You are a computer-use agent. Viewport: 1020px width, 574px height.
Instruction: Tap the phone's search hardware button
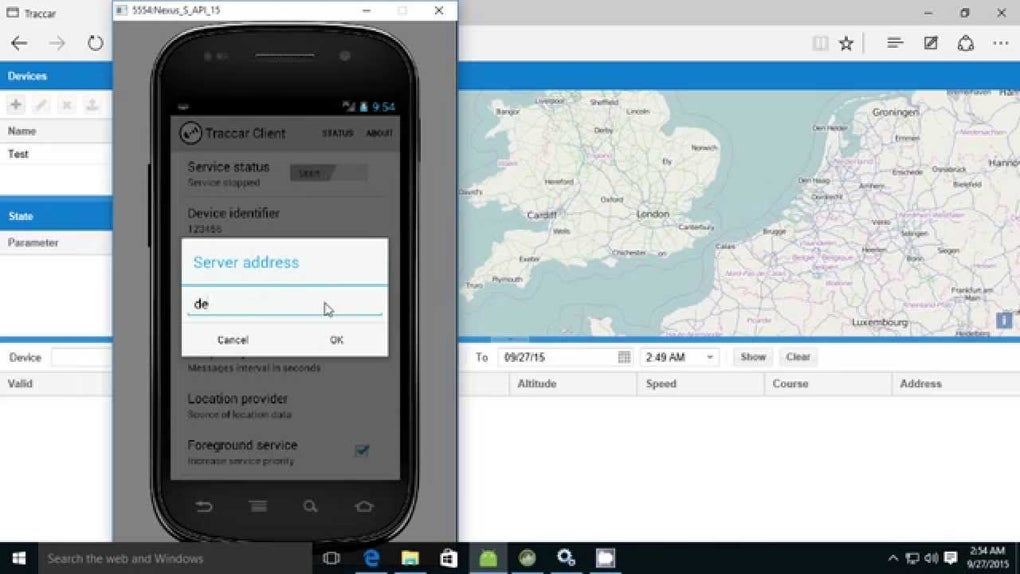[310, 506]
